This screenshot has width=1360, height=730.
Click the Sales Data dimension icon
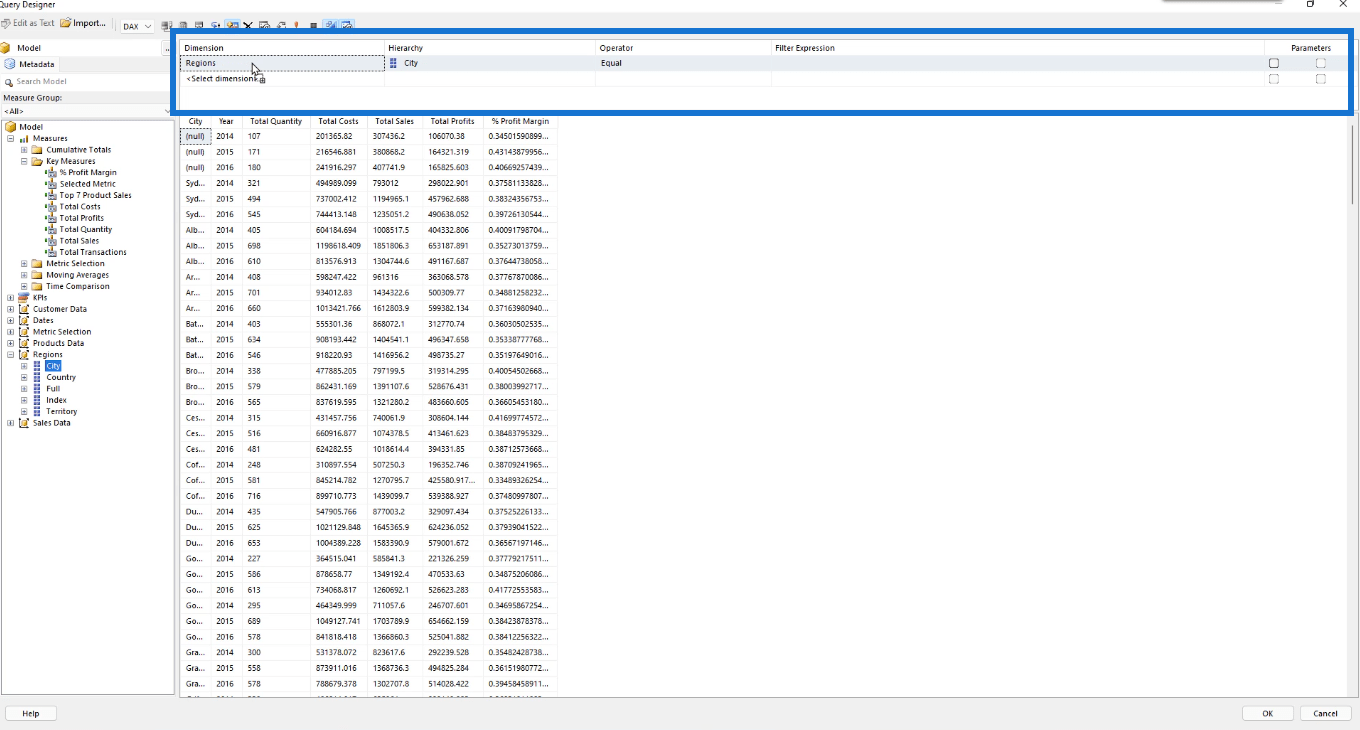tap(24, 423)
